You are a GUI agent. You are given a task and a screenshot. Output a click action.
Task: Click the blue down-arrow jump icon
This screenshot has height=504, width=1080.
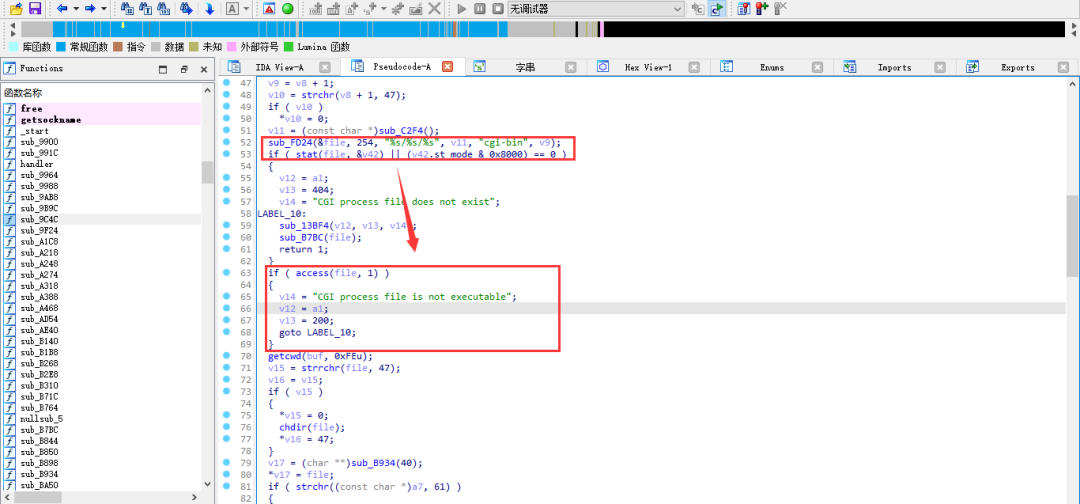click(209, 8)
